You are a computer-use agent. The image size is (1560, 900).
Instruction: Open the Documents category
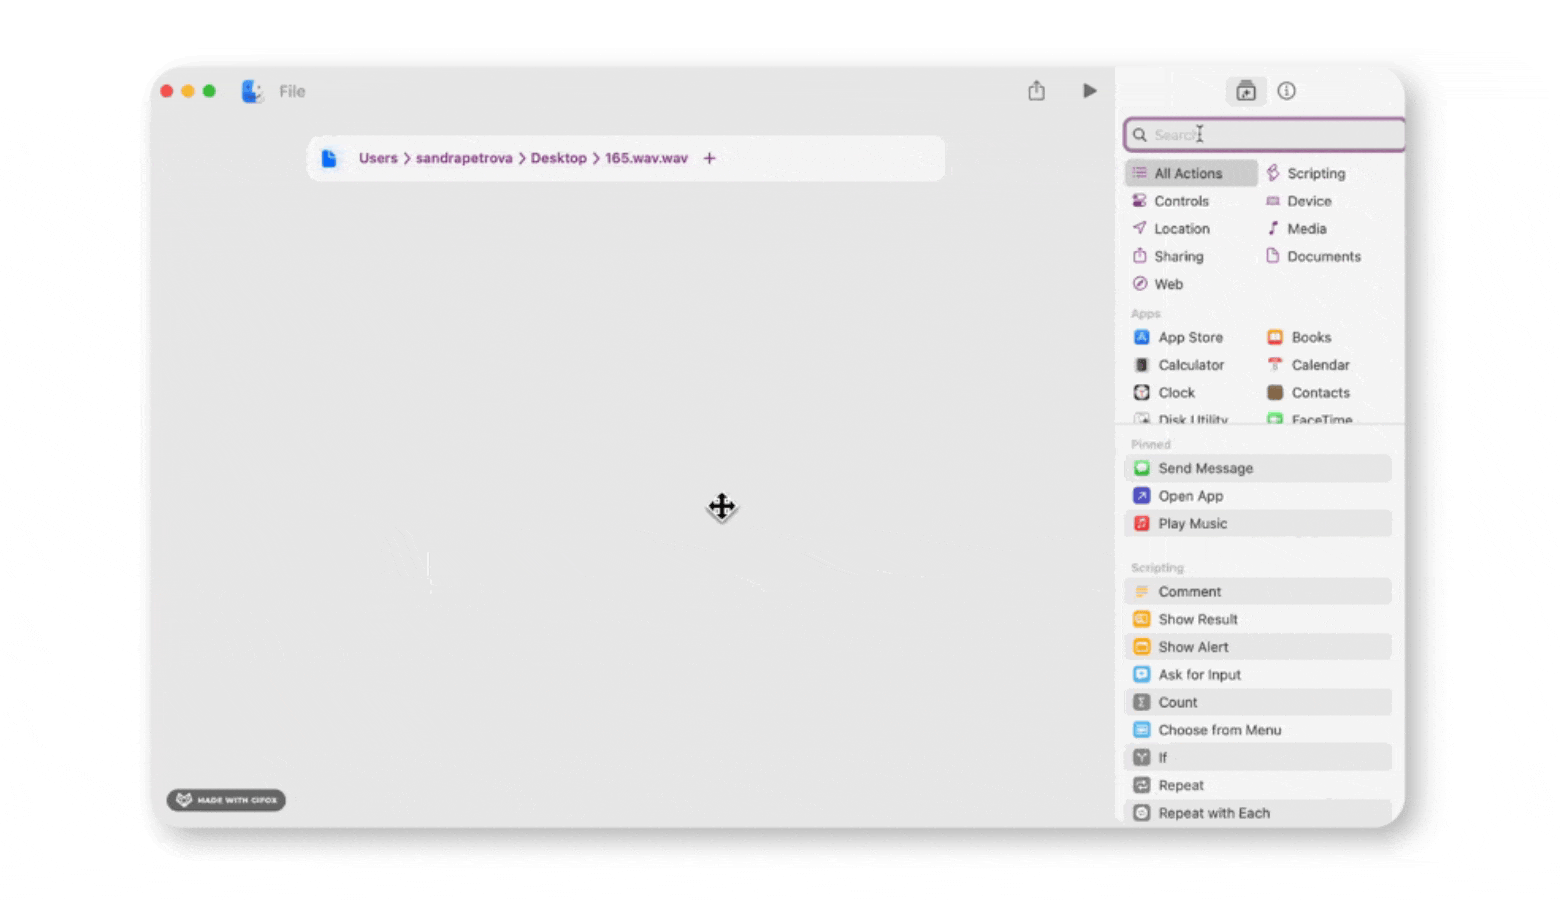tap(1313, 257)
